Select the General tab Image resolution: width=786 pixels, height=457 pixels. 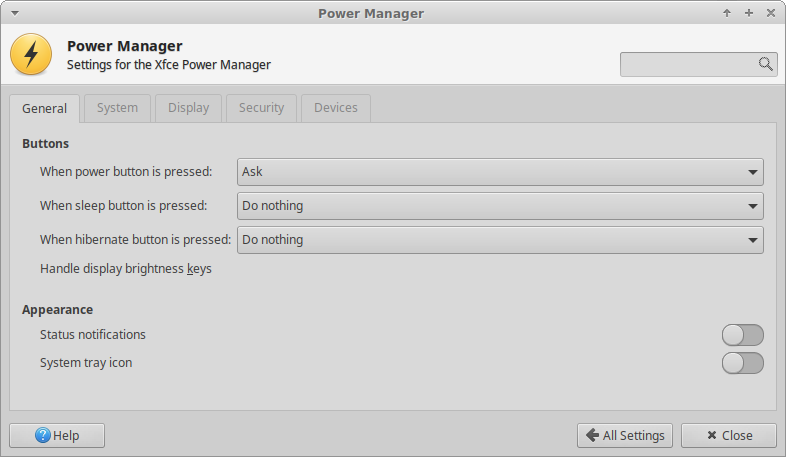44,109
